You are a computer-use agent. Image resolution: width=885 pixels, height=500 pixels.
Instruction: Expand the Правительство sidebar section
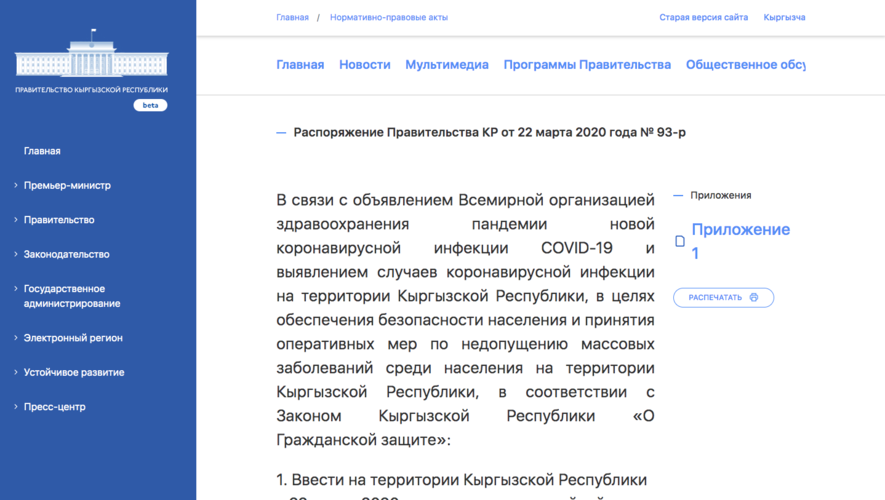pyautogui.click(x=59, y=220)
